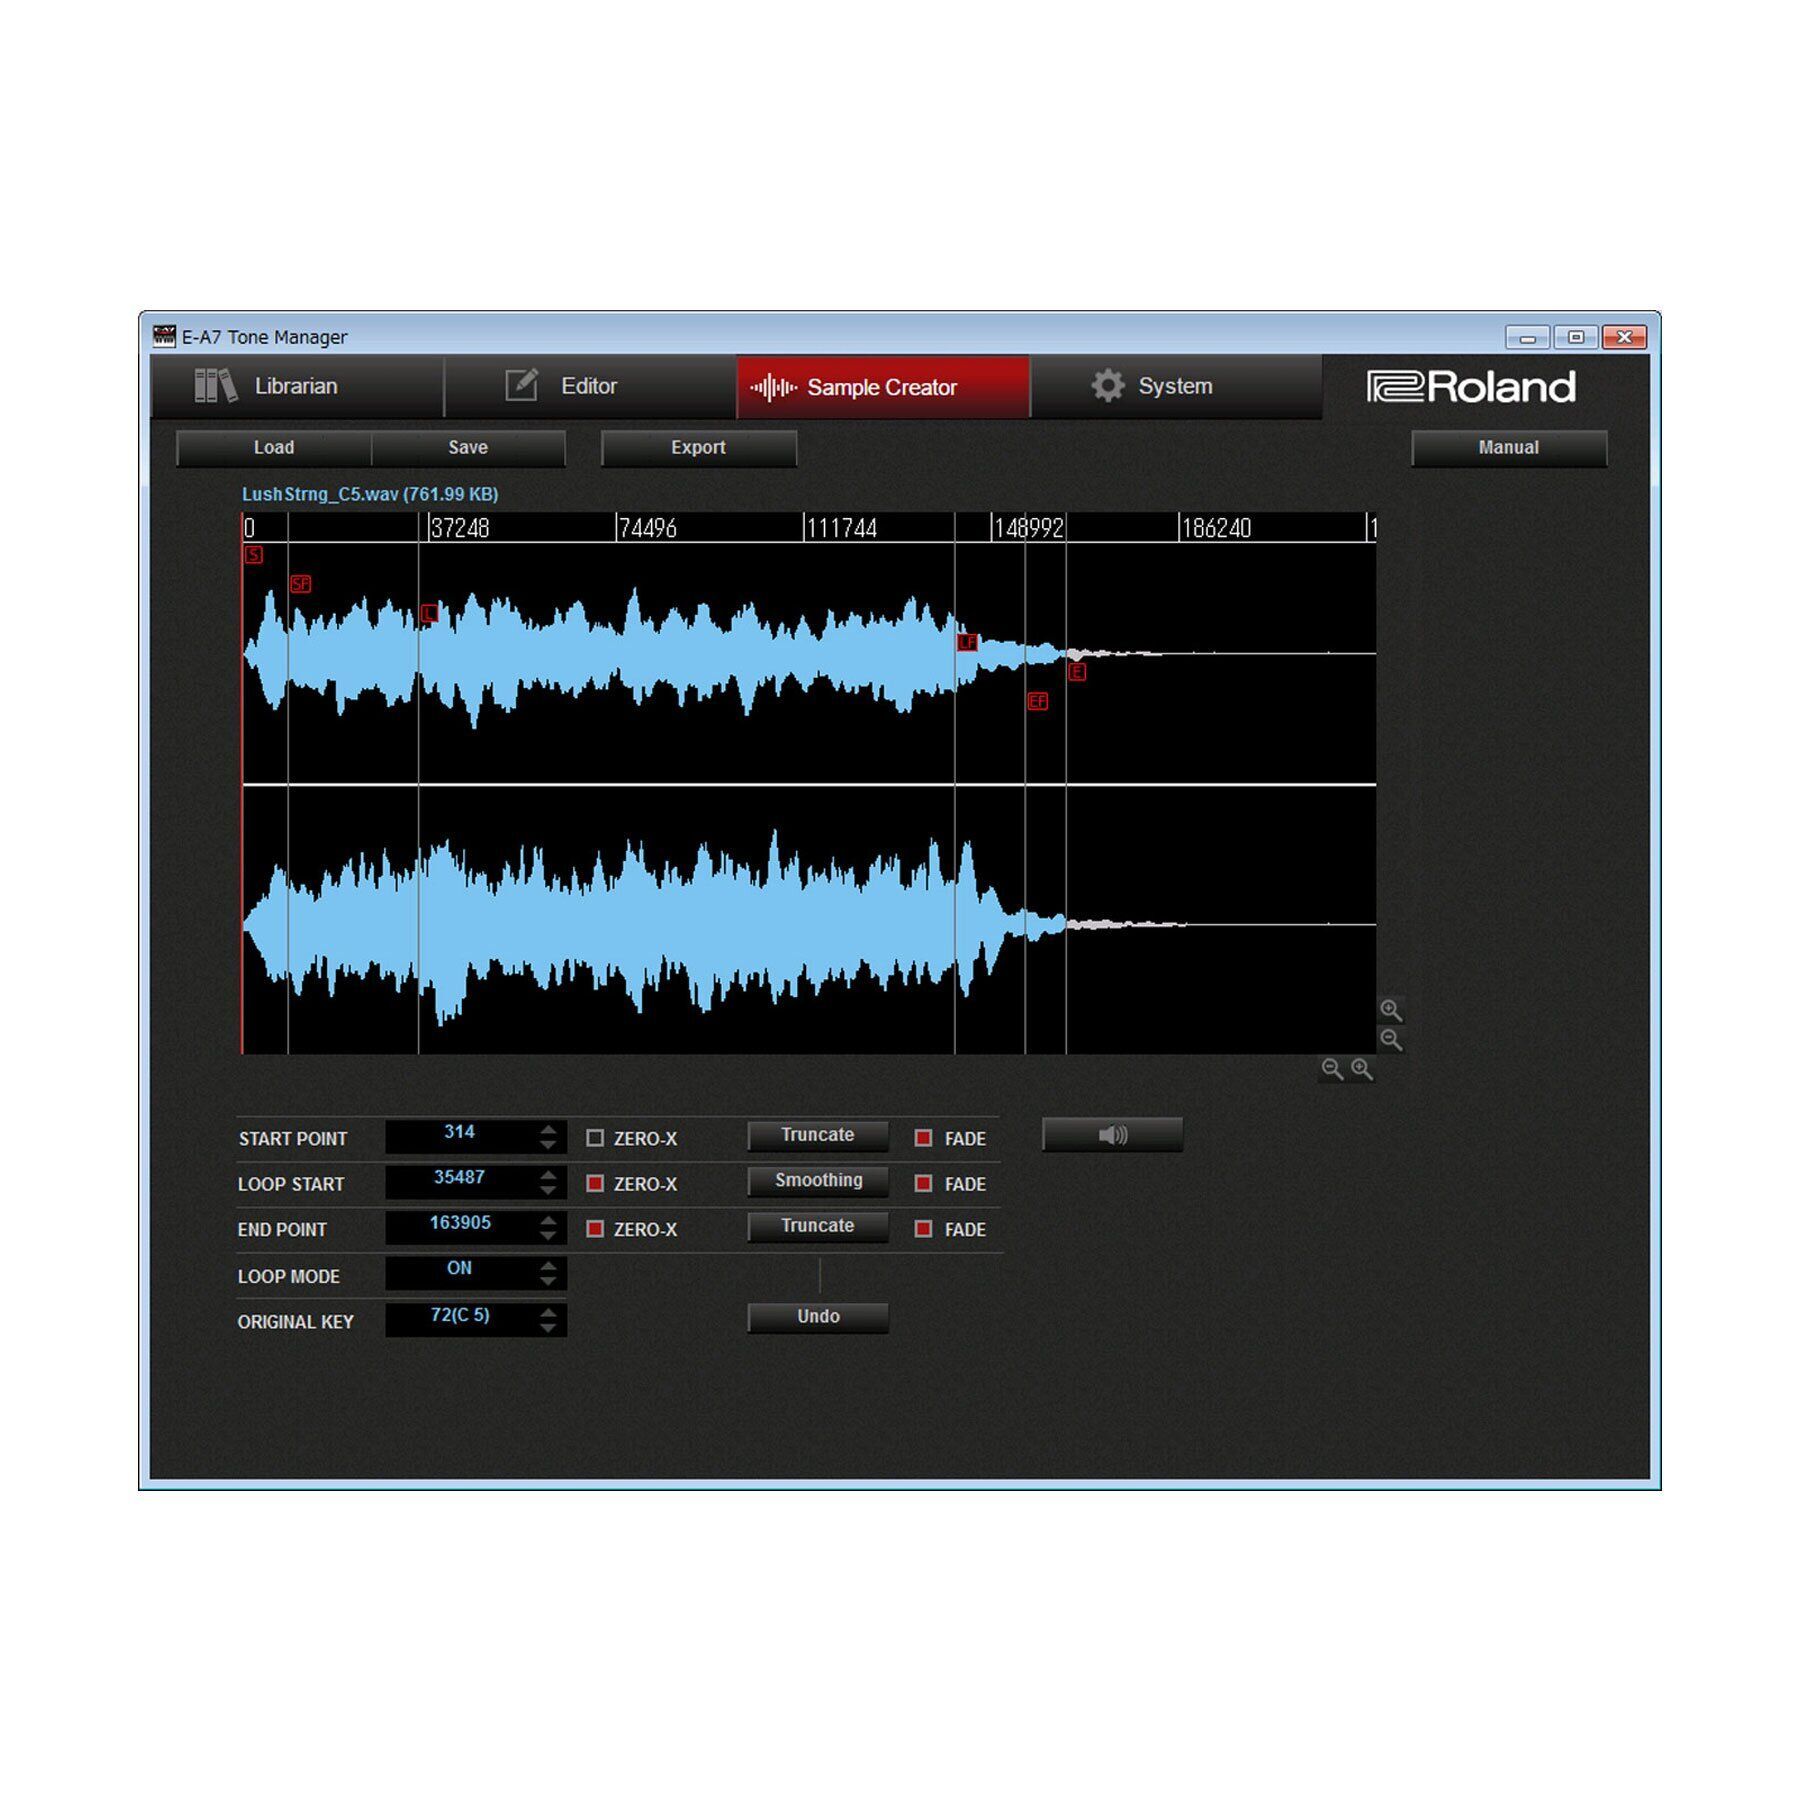The image size is (1800, 1800).
Task: Click the Original Key value field
Action: pyautogui.click(x=460, y=1316)
